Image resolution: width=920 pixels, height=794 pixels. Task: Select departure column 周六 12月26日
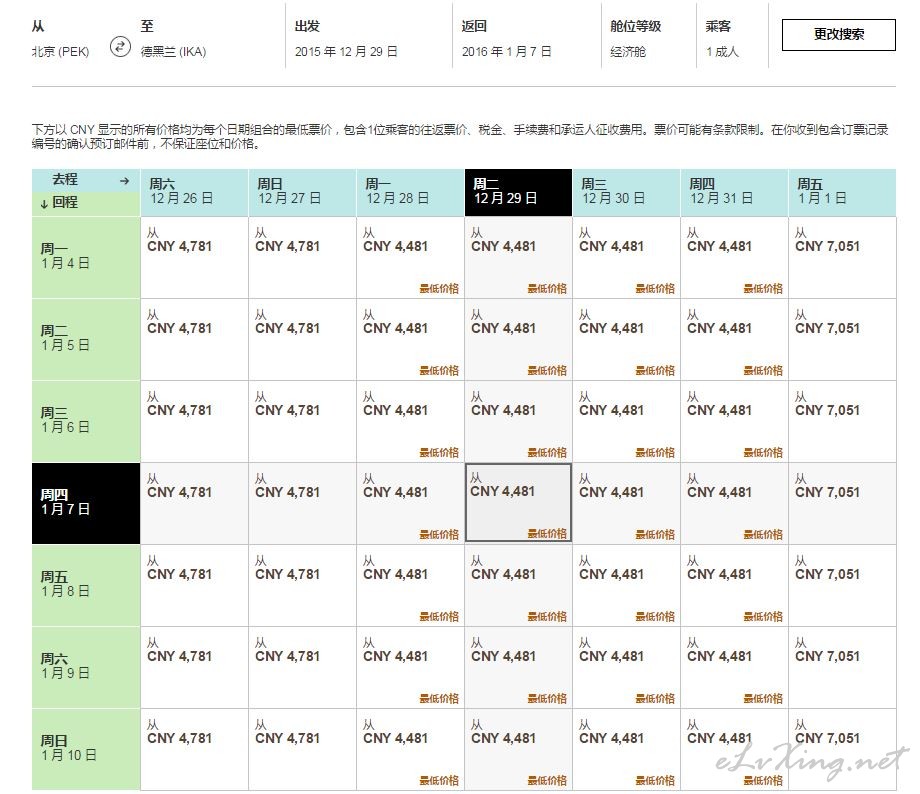[194, 192]
